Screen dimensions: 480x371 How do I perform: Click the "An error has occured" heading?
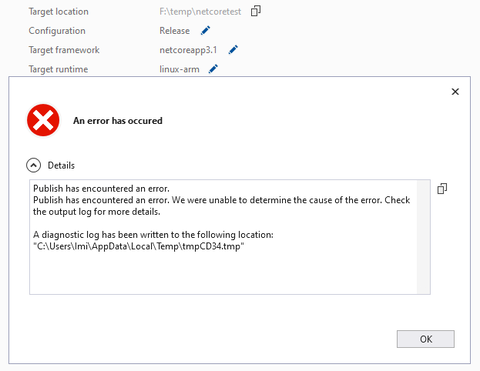(x=118, y=121)
